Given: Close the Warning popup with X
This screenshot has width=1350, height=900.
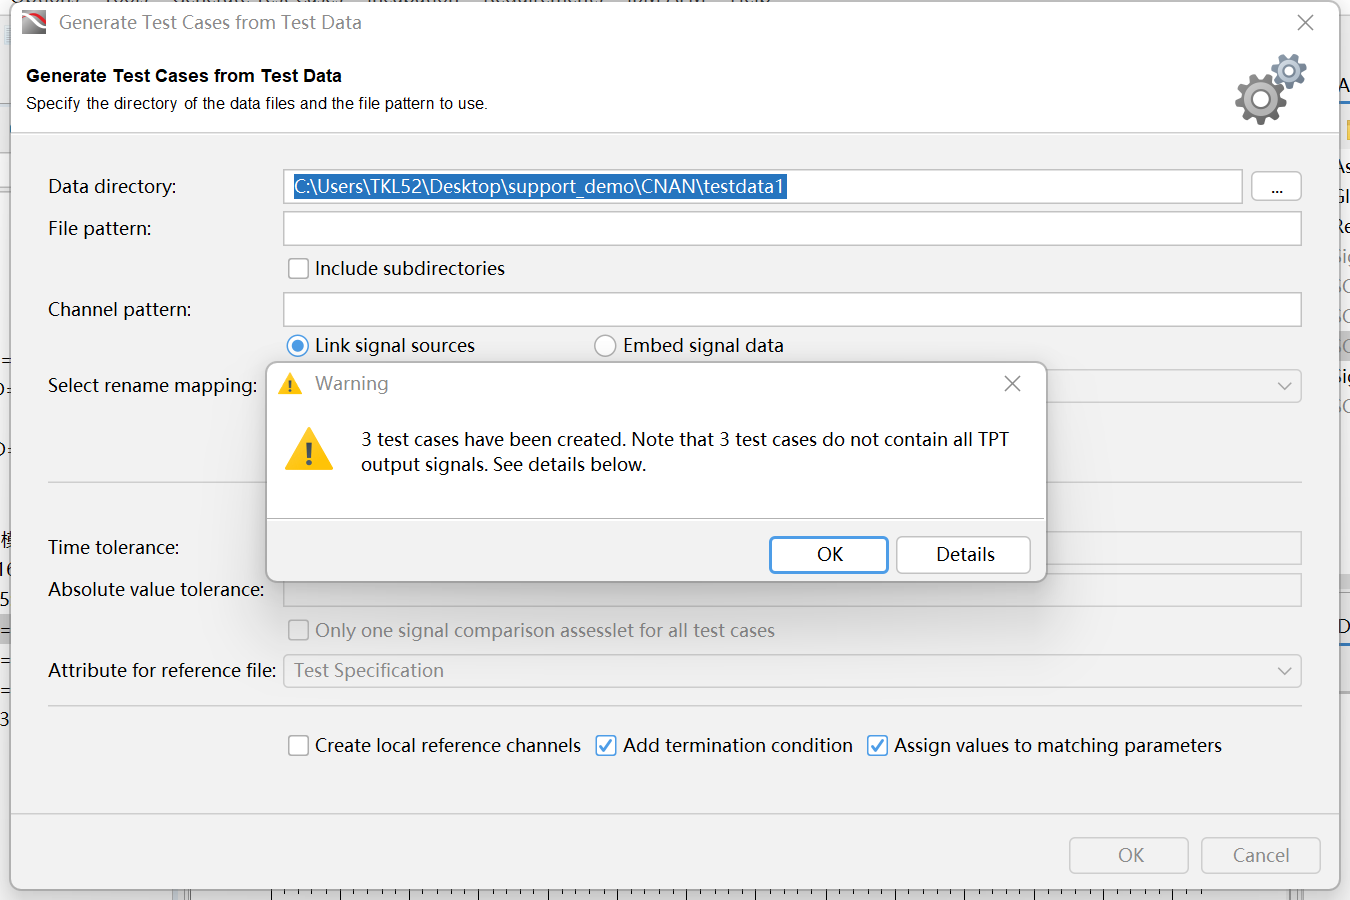Looking at the screenshot, I should 1012,384.
